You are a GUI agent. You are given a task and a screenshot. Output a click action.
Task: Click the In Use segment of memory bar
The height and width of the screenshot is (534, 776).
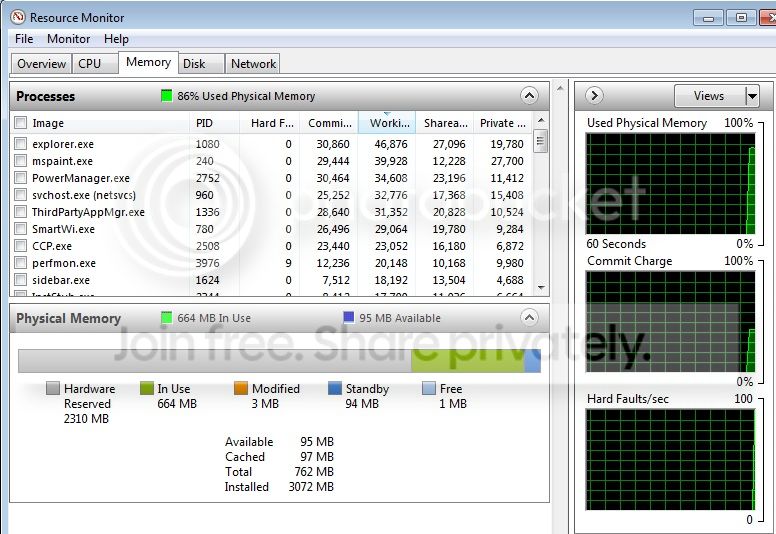[x=468, y=361]
